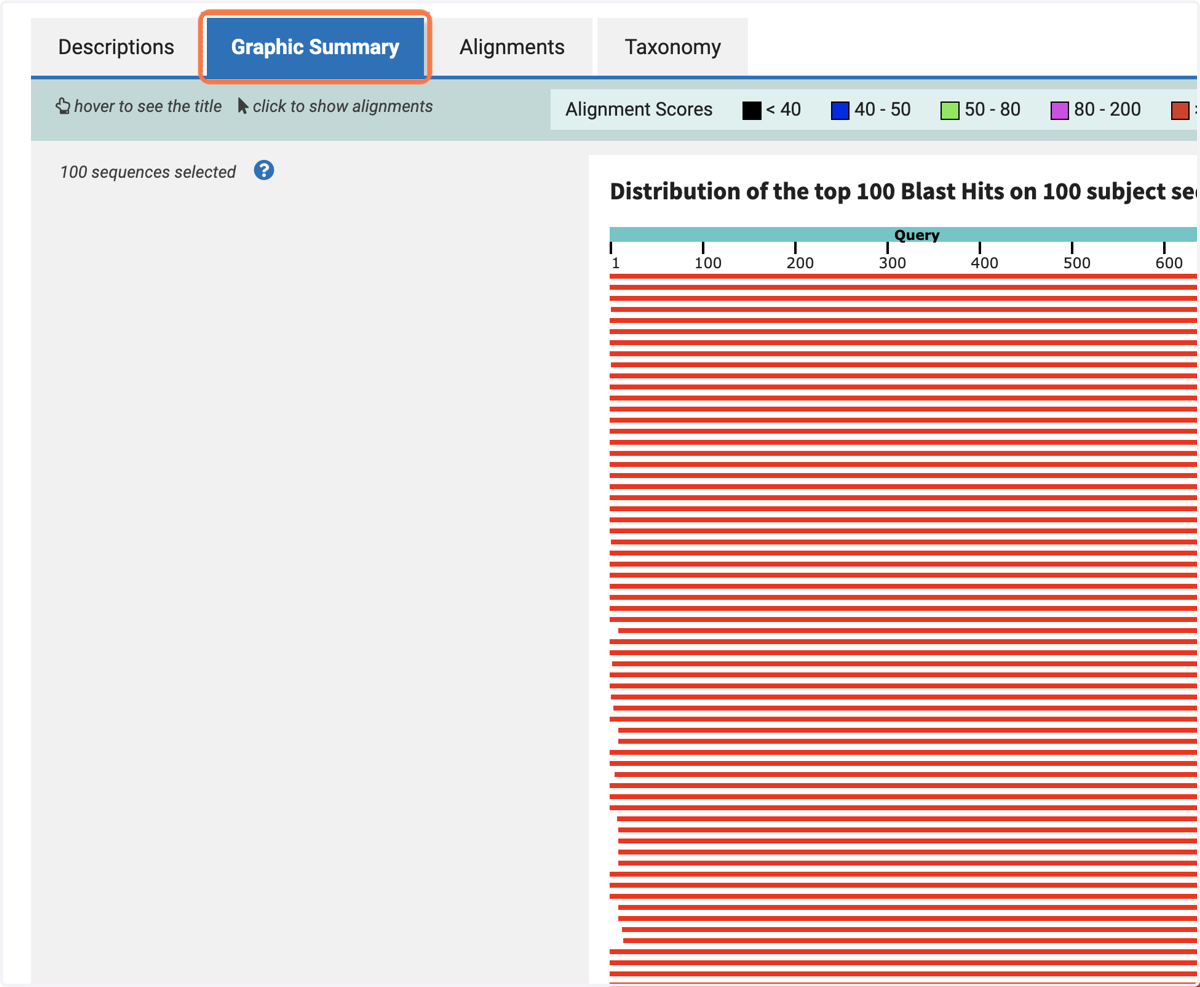This screenshot has width=1200, height=987.
Task: Click the 'Alignment Scores' label
Action: click(x=639, y=110)
